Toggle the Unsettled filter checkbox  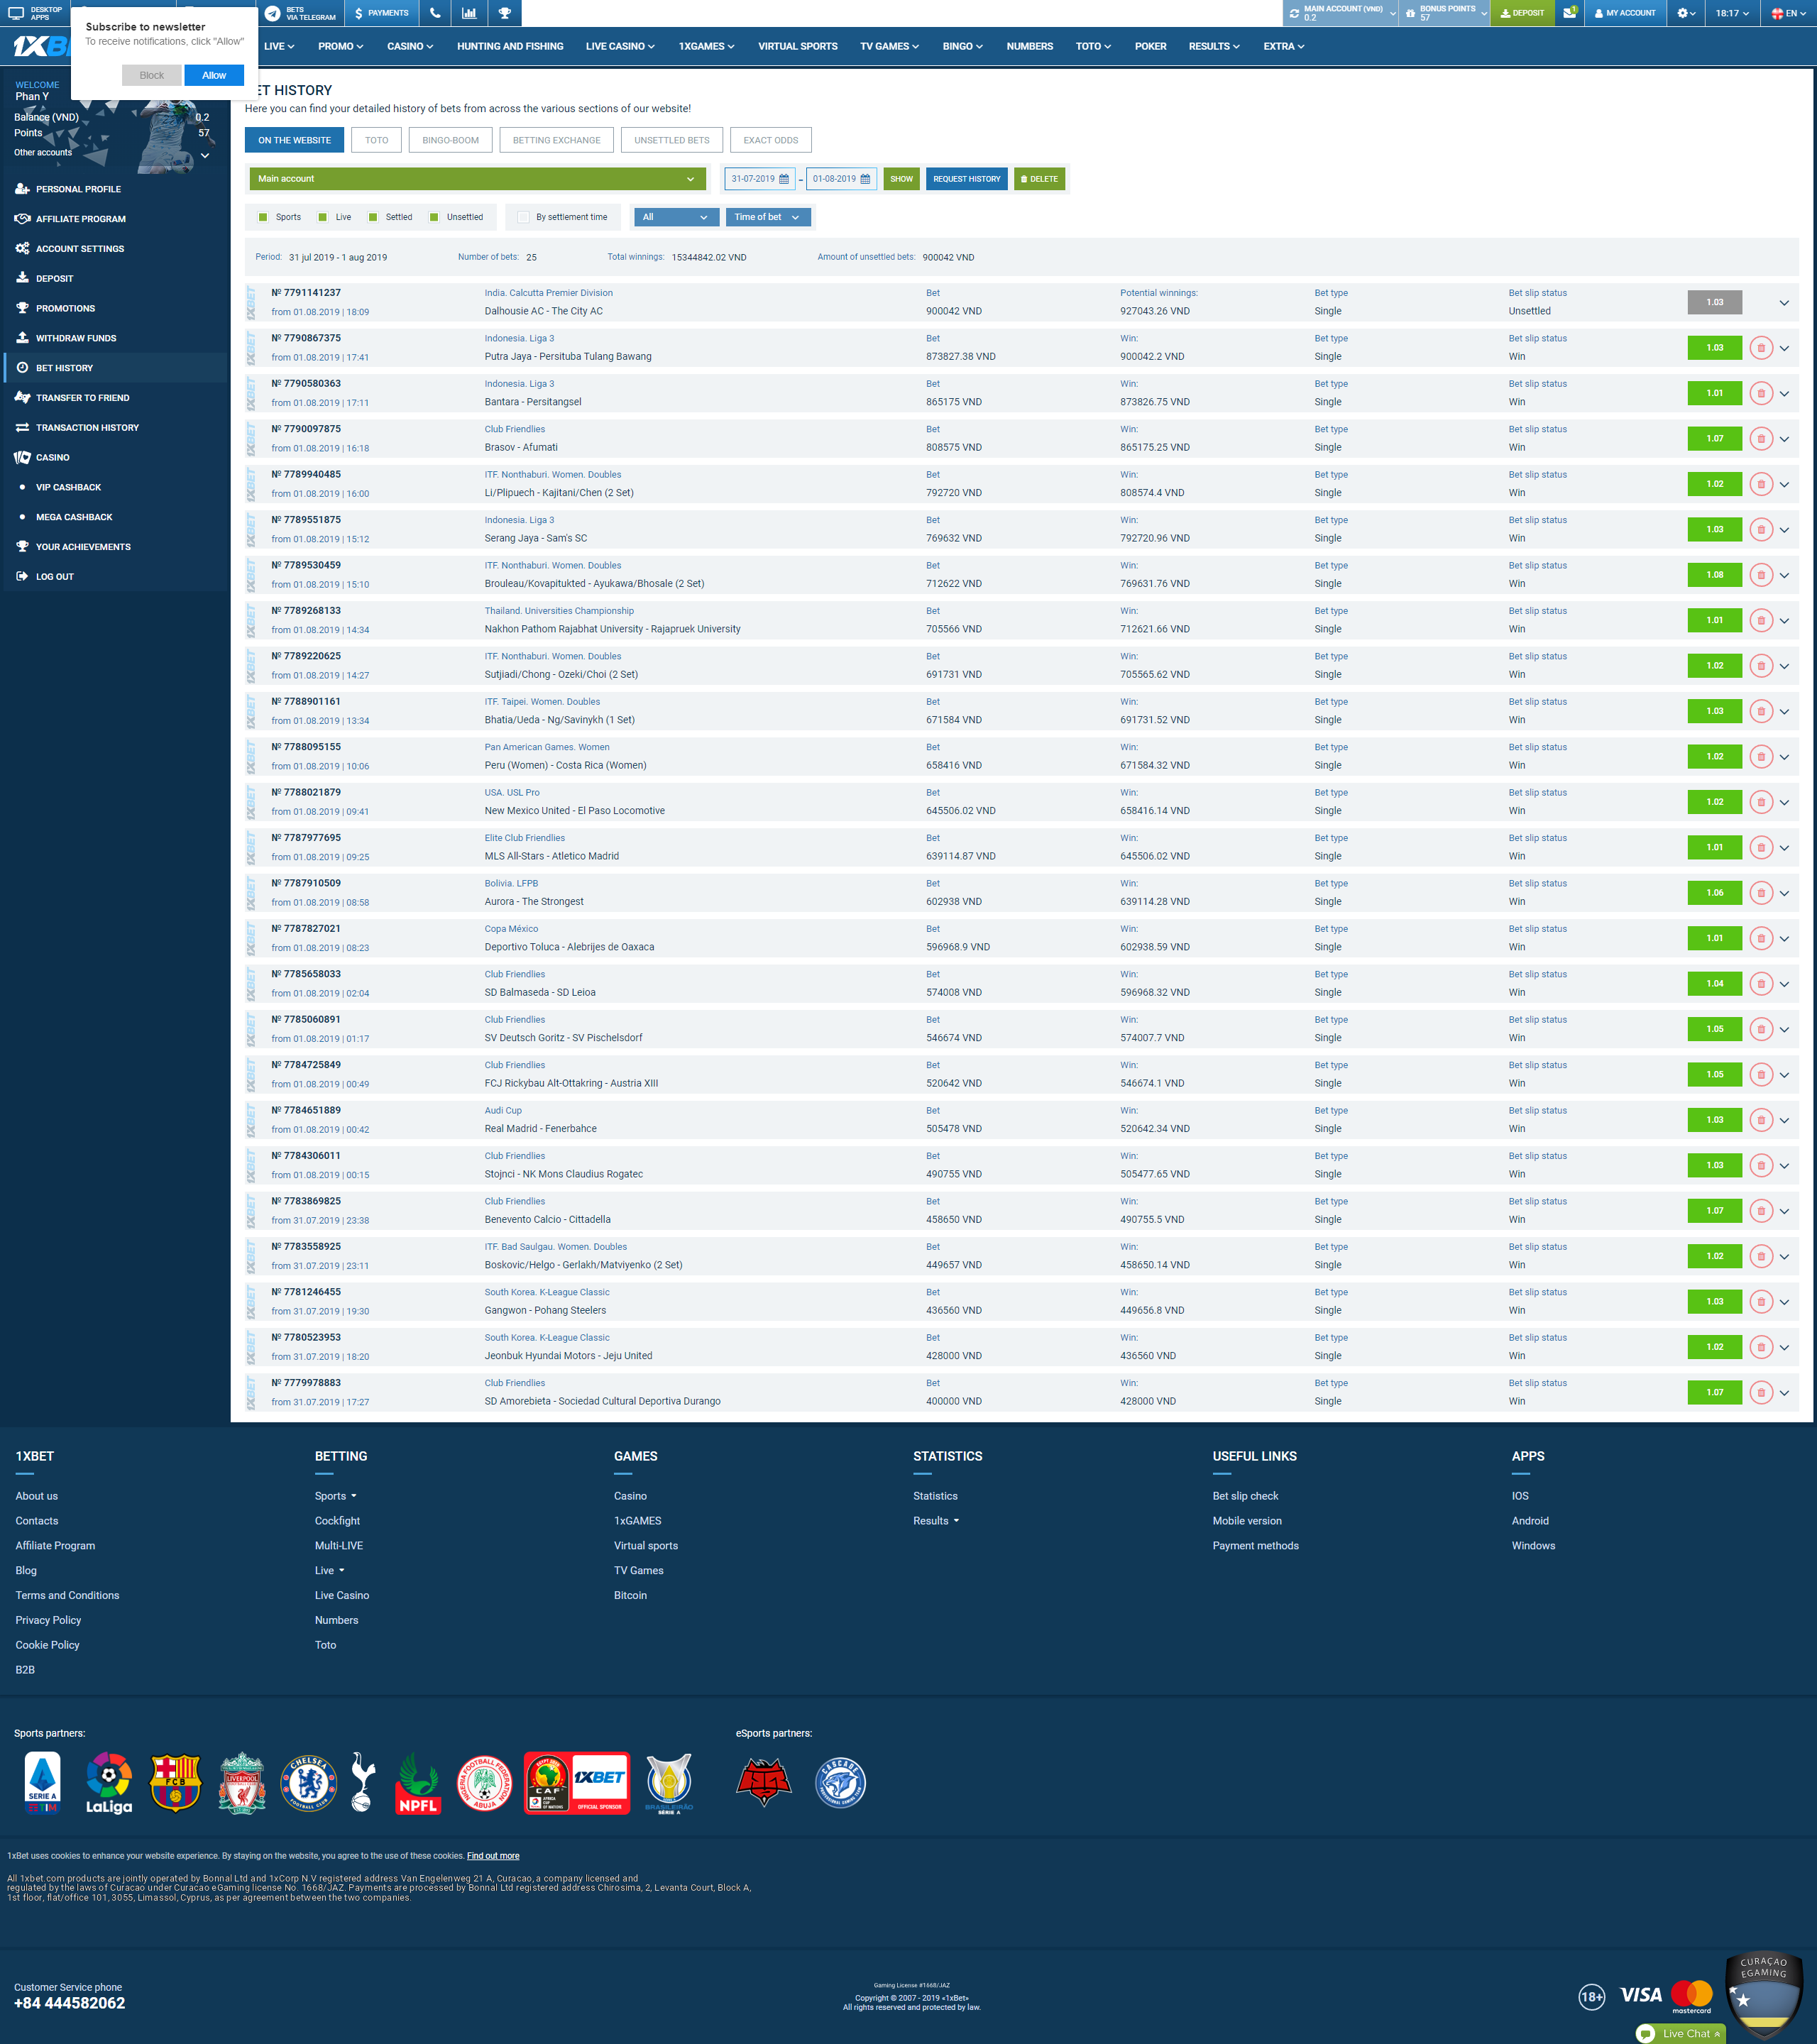434,217
